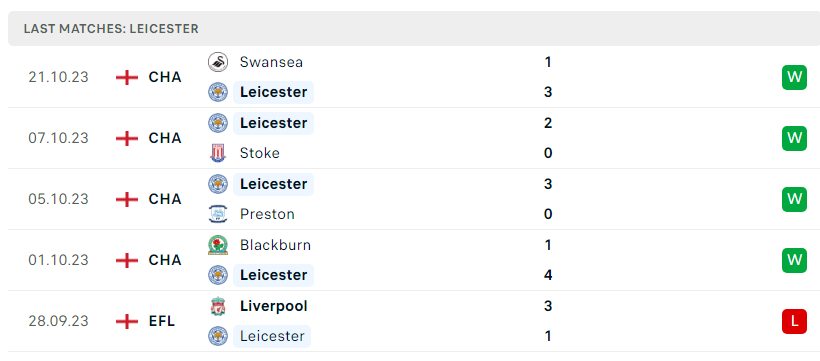
Task: Click the Blackburn club crest icon
Action: point(218,245)
